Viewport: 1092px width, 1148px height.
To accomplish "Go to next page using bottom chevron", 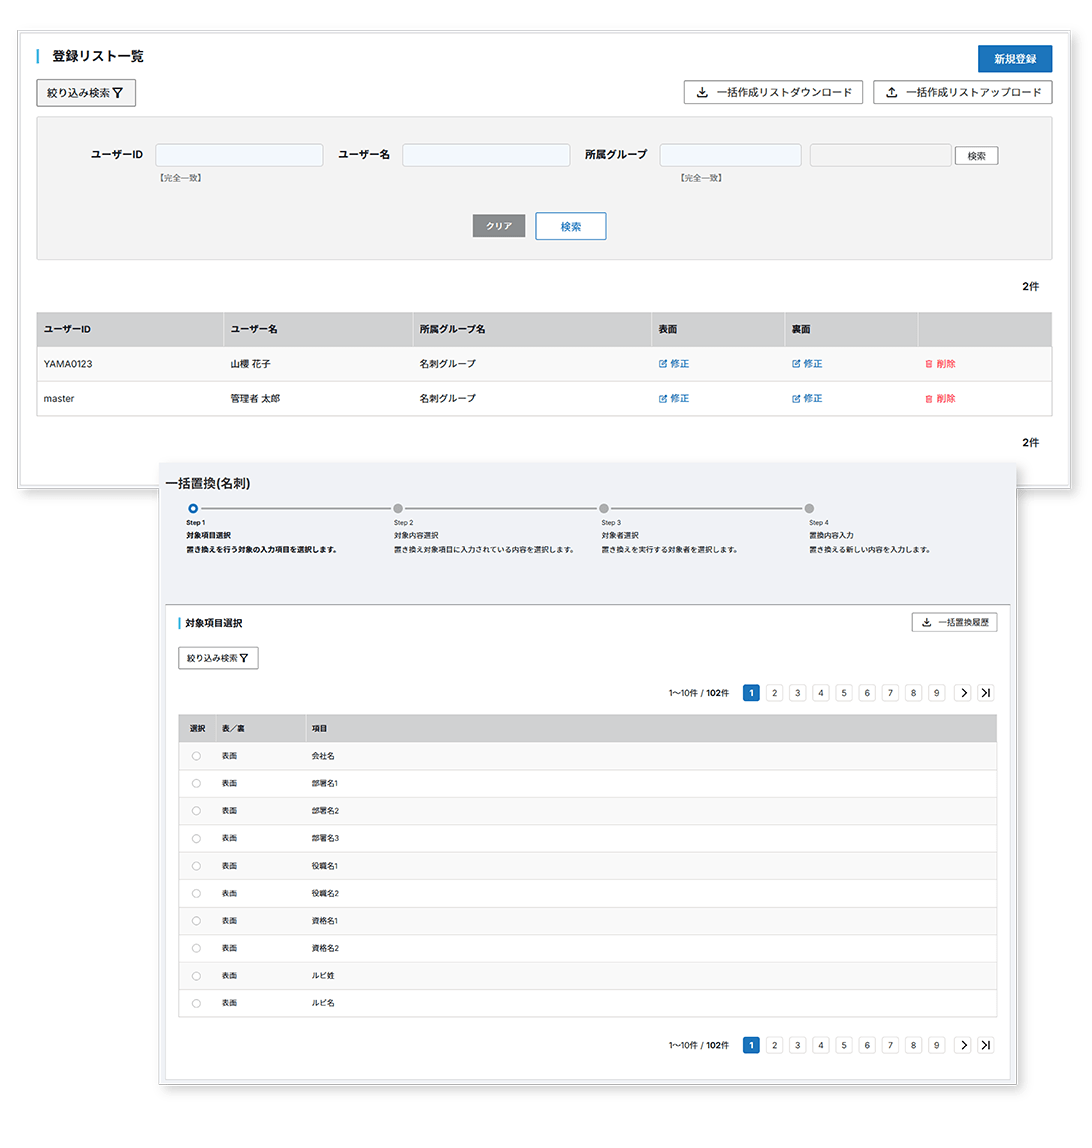I will click(x=963, y=1045).
